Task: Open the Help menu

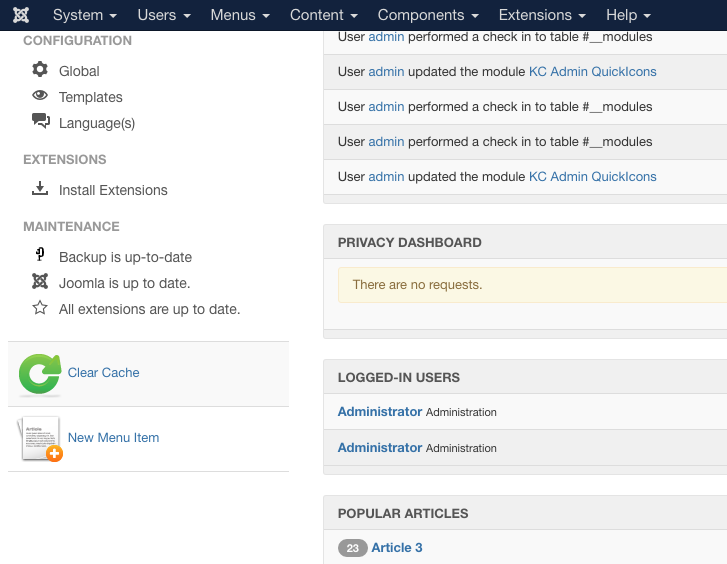Action: coord(628,15)
